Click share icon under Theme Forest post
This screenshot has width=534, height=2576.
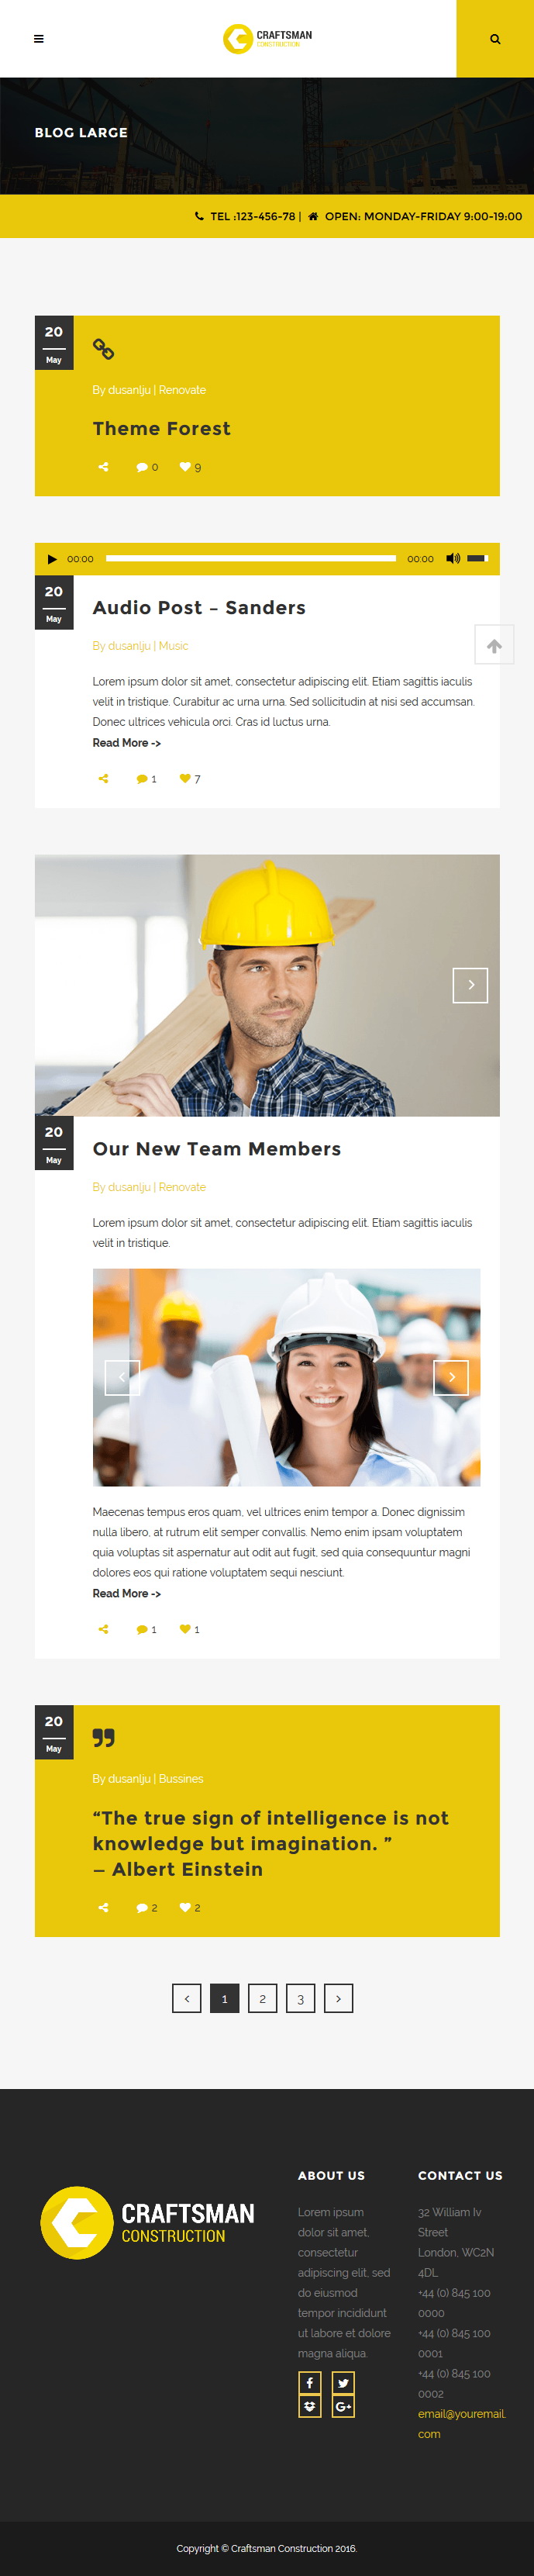click(x=103, y=467)
